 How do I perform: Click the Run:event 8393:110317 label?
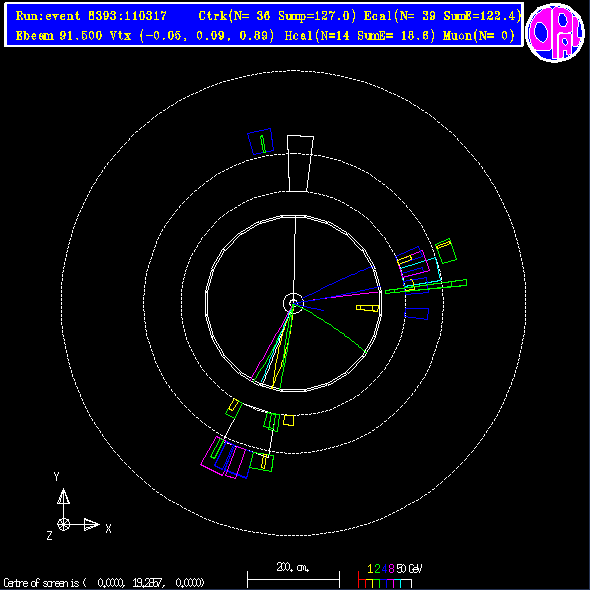pyautogui.click(x=91, y=16)
